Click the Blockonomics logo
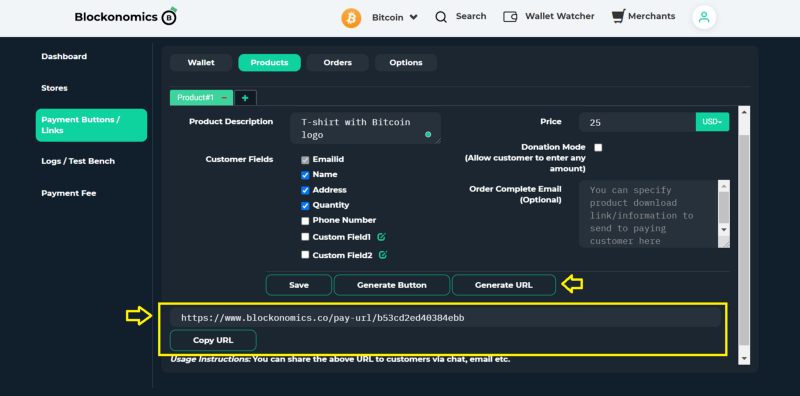The image size is (800, 396). (126, 16)
